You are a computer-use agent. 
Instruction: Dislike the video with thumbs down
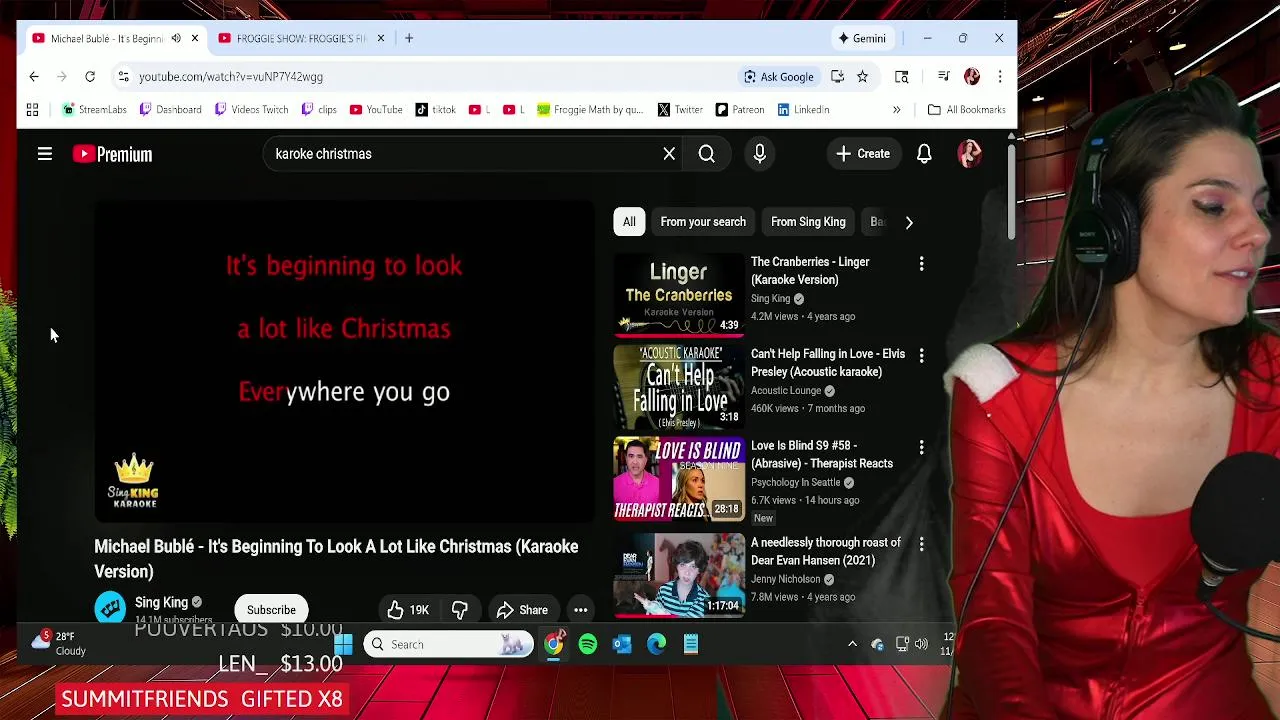460,610
